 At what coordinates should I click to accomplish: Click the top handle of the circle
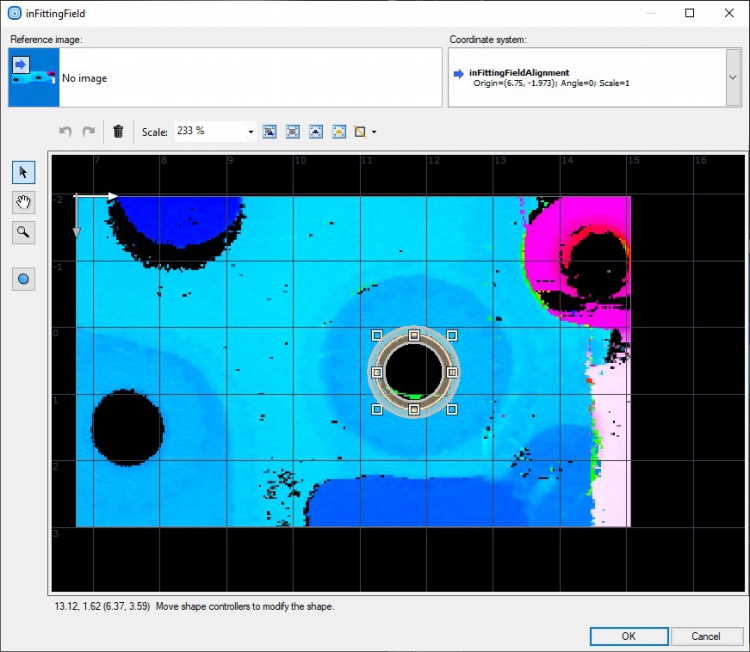414,335
